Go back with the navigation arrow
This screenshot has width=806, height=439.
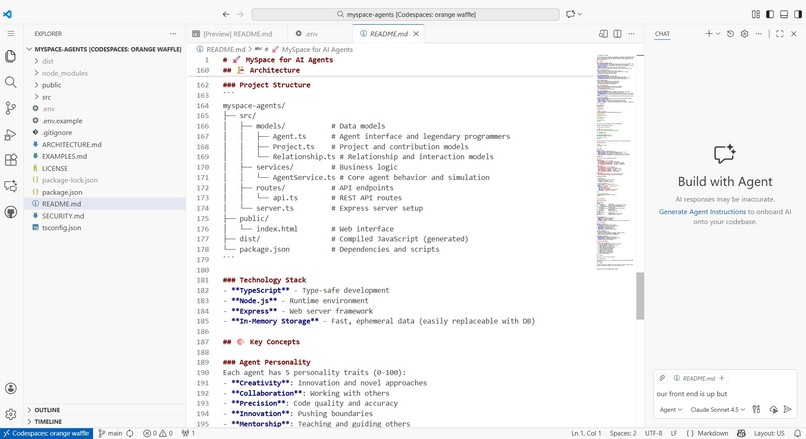[226, 14]
